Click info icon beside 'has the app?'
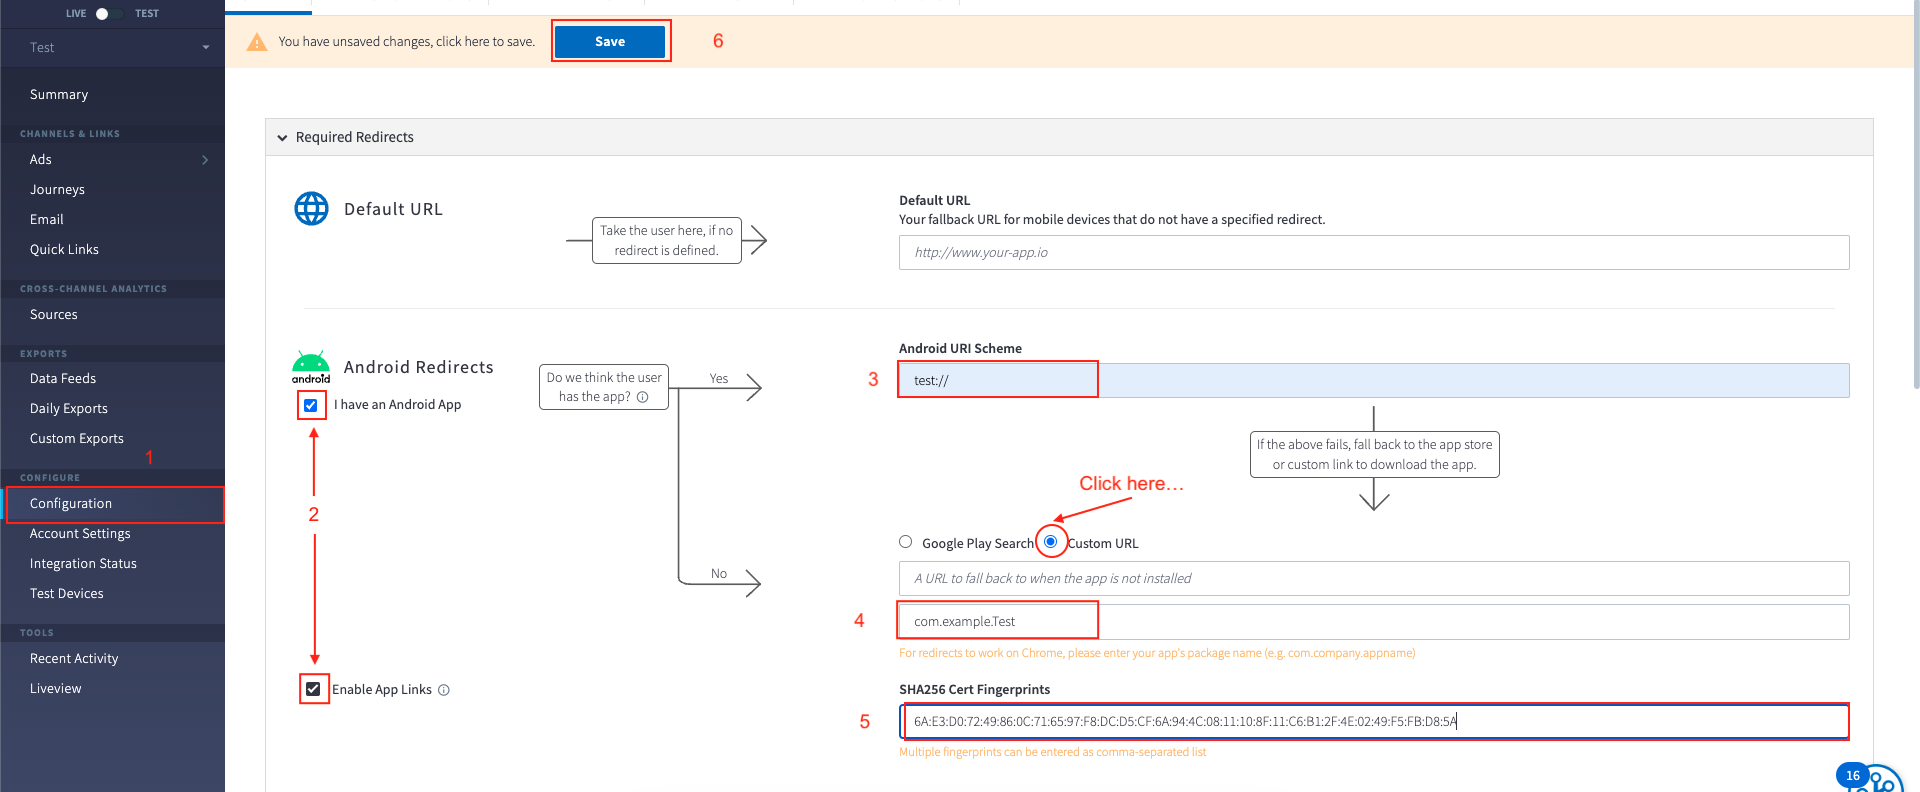The width and height of the screenshot is (1920, 792). click(x=643, y=397)
